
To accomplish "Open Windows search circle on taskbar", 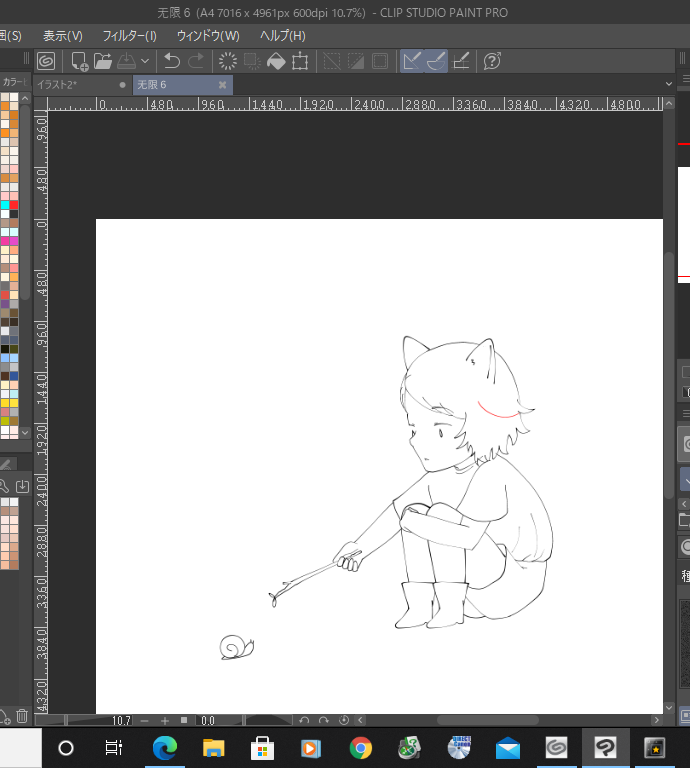I will [x=66, y=748].
